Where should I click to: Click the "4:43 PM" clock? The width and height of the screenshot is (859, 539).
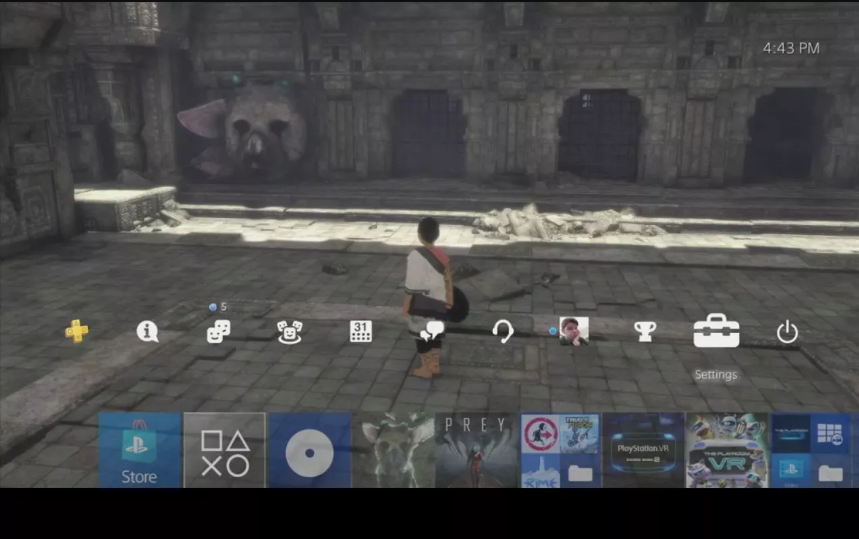point(791,48)
